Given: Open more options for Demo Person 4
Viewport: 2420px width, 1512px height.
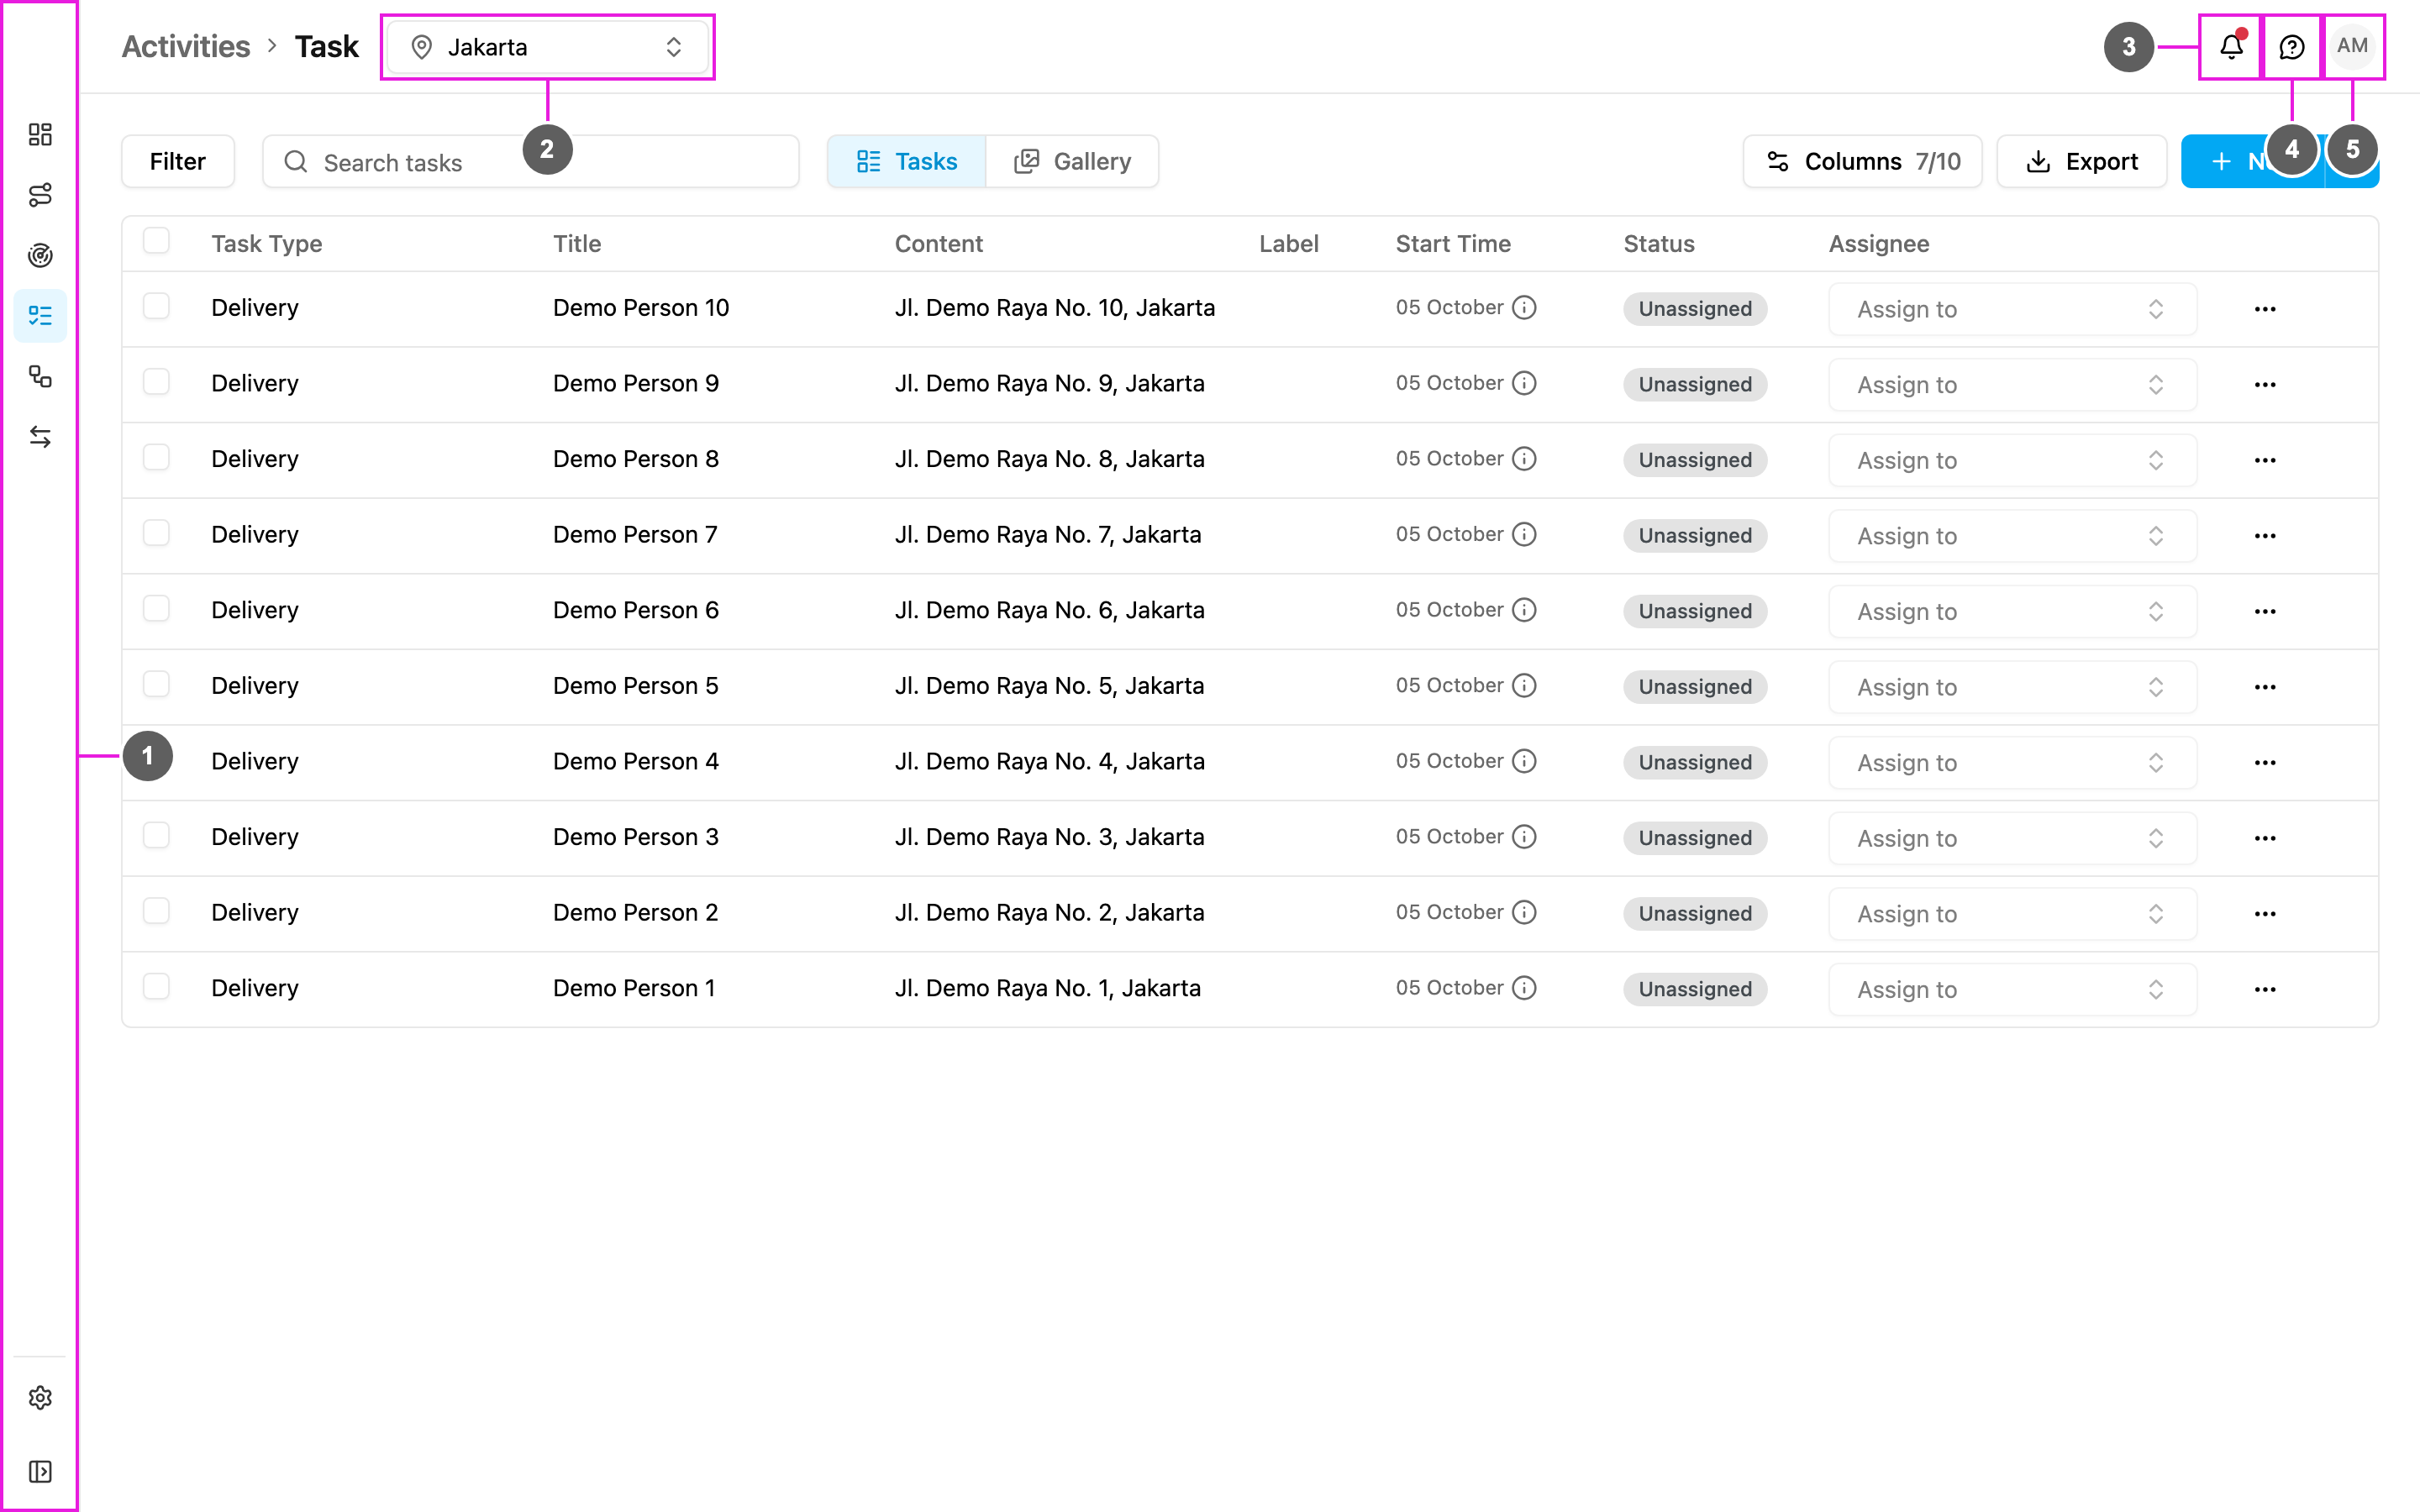Looking at the screenshot, I should (2265, 762).
